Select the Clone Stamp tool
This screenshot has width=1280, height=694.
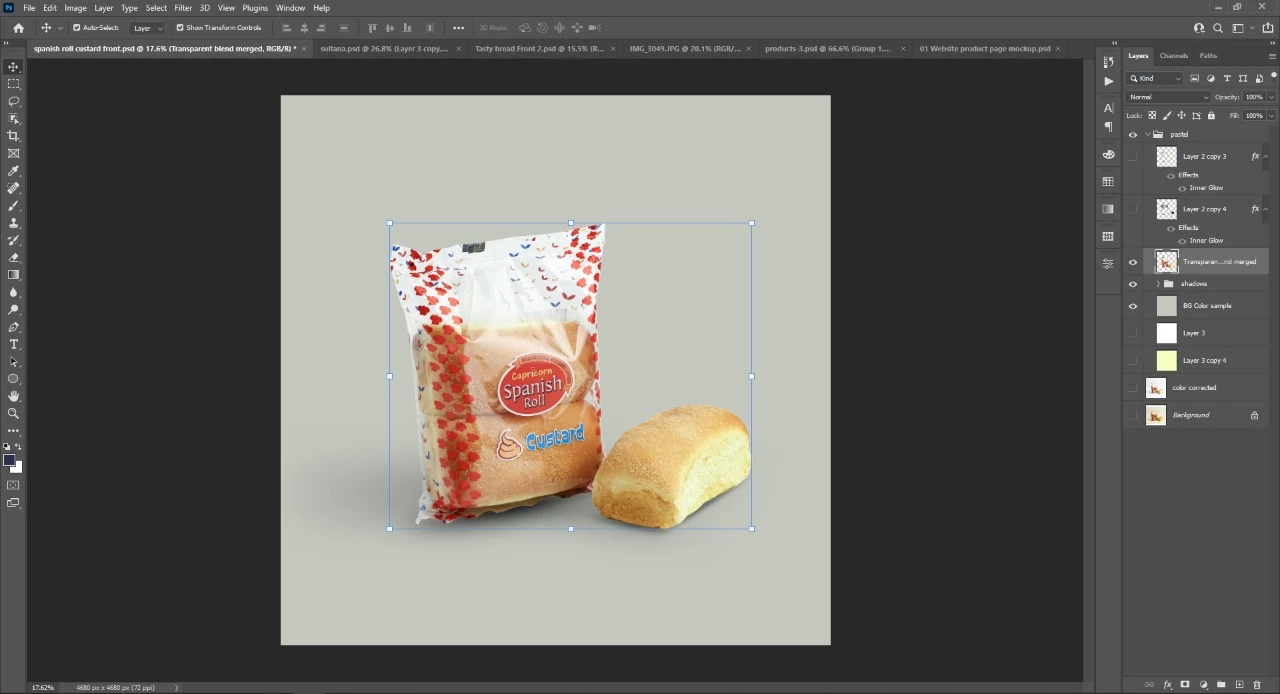[x=13, y=223]
